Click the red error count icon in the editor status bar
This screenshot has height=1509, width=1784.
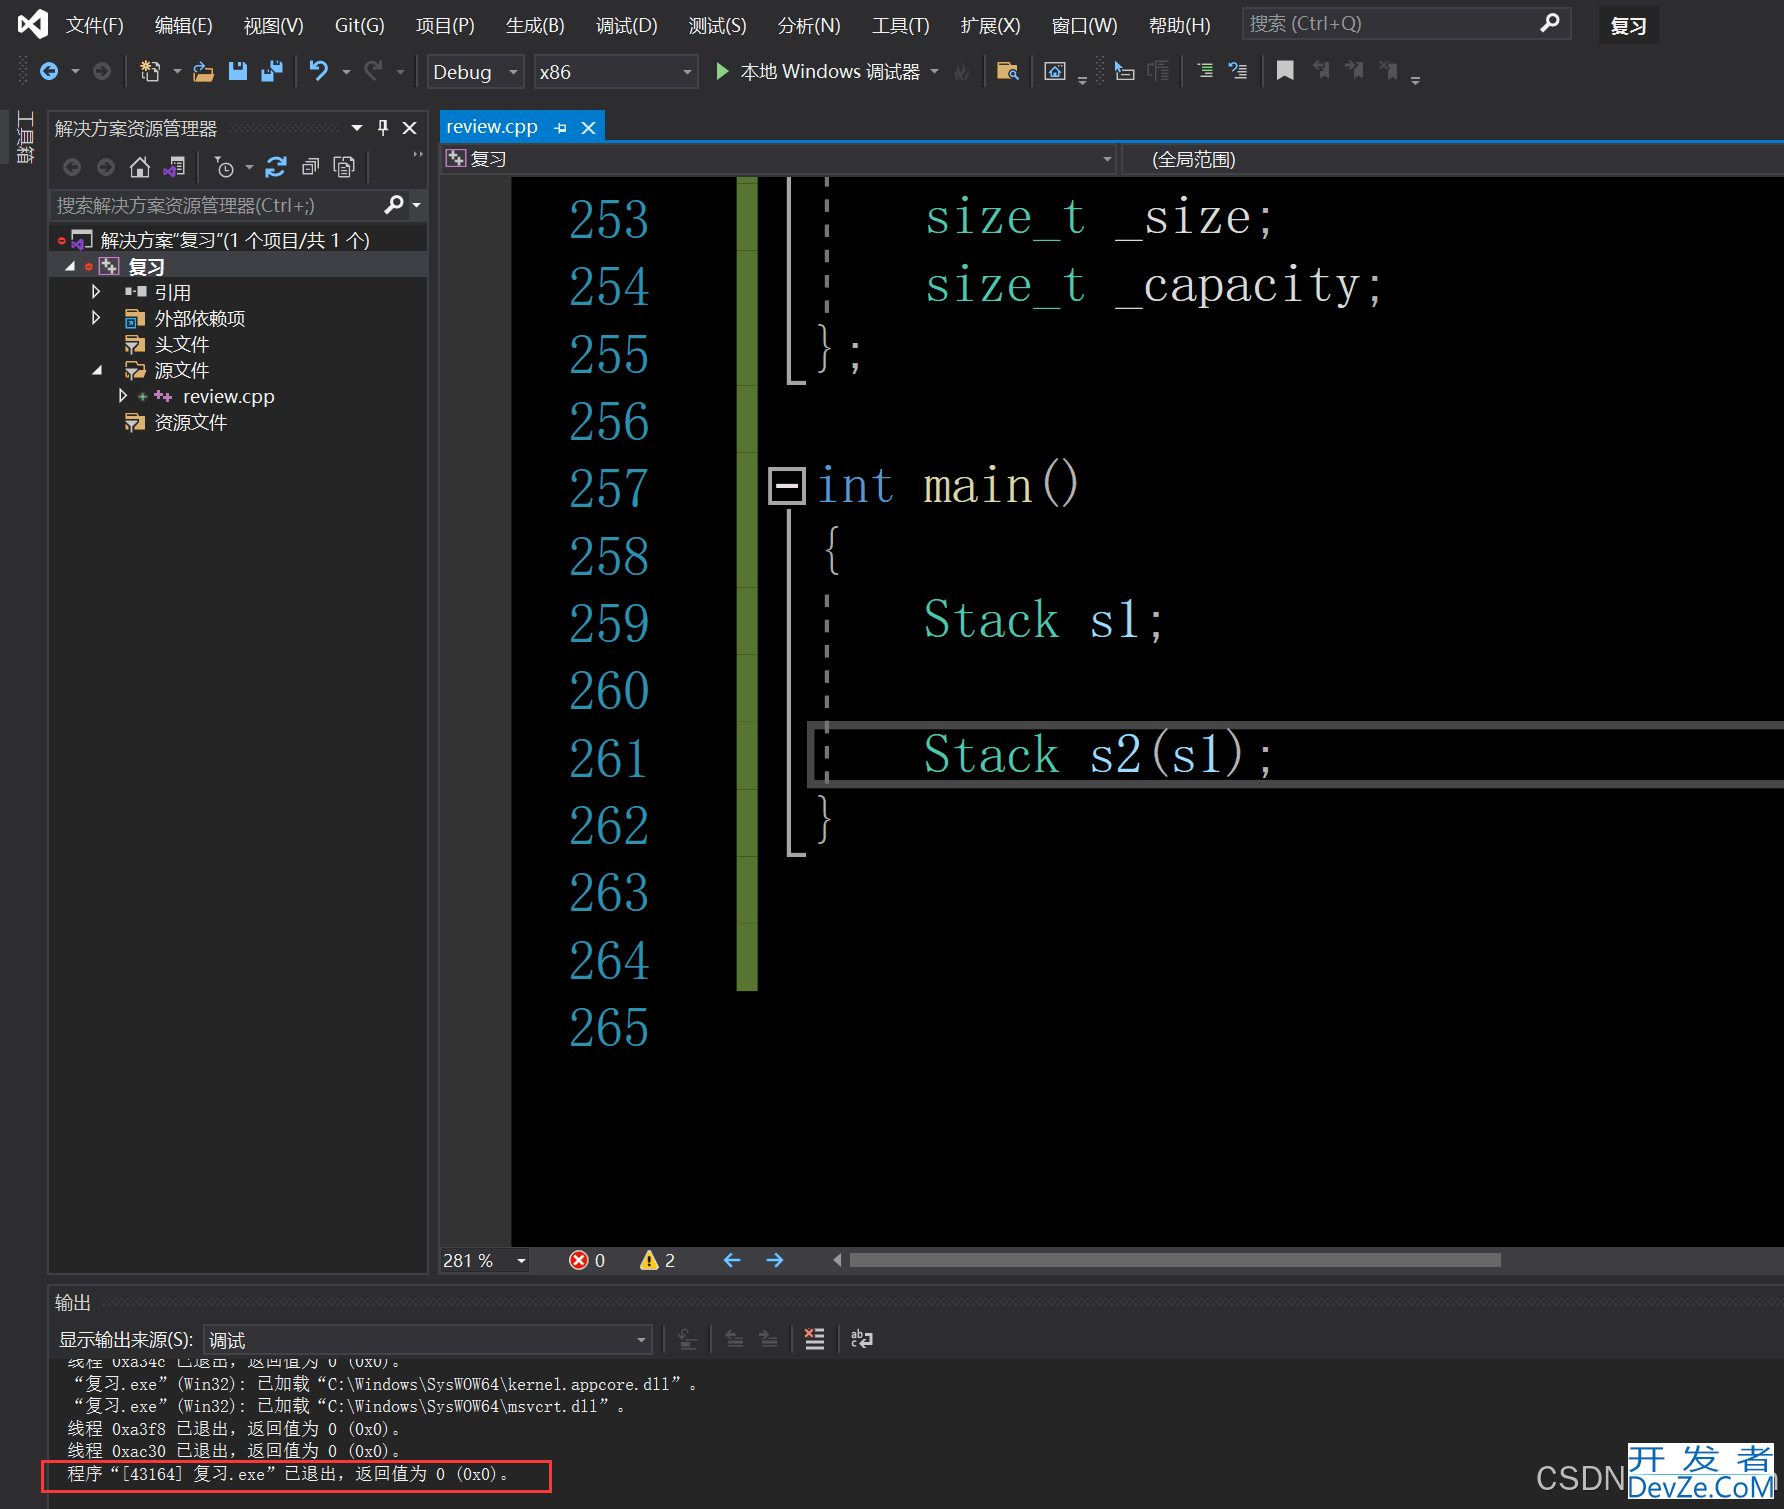pyautogui.click(x=578, y=1260)
